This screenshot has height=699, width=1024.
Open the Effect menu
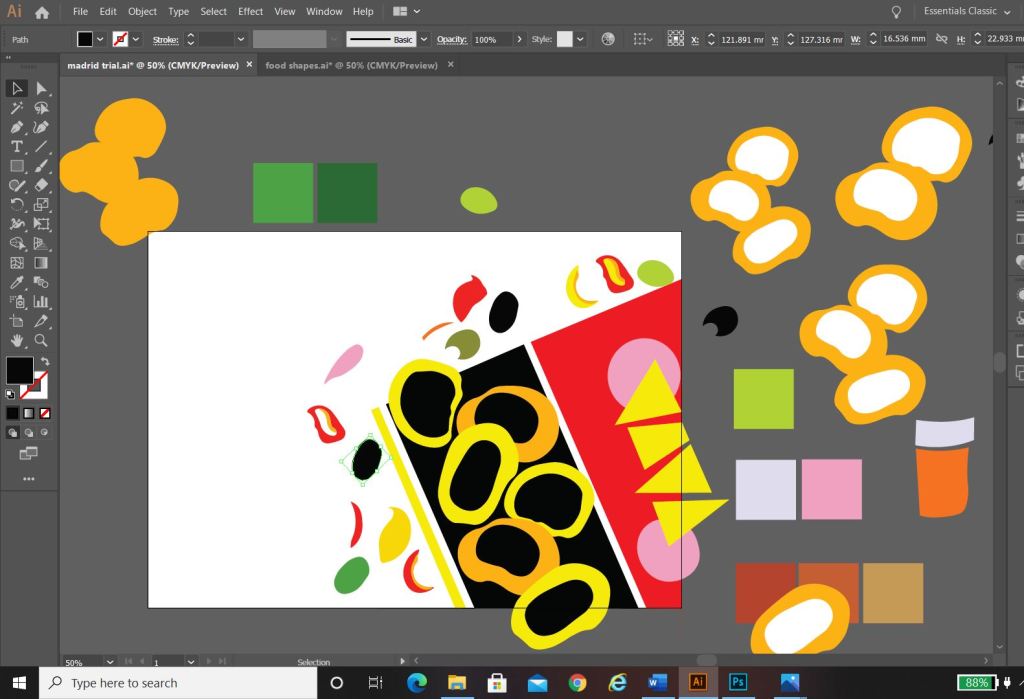[250, 12]
